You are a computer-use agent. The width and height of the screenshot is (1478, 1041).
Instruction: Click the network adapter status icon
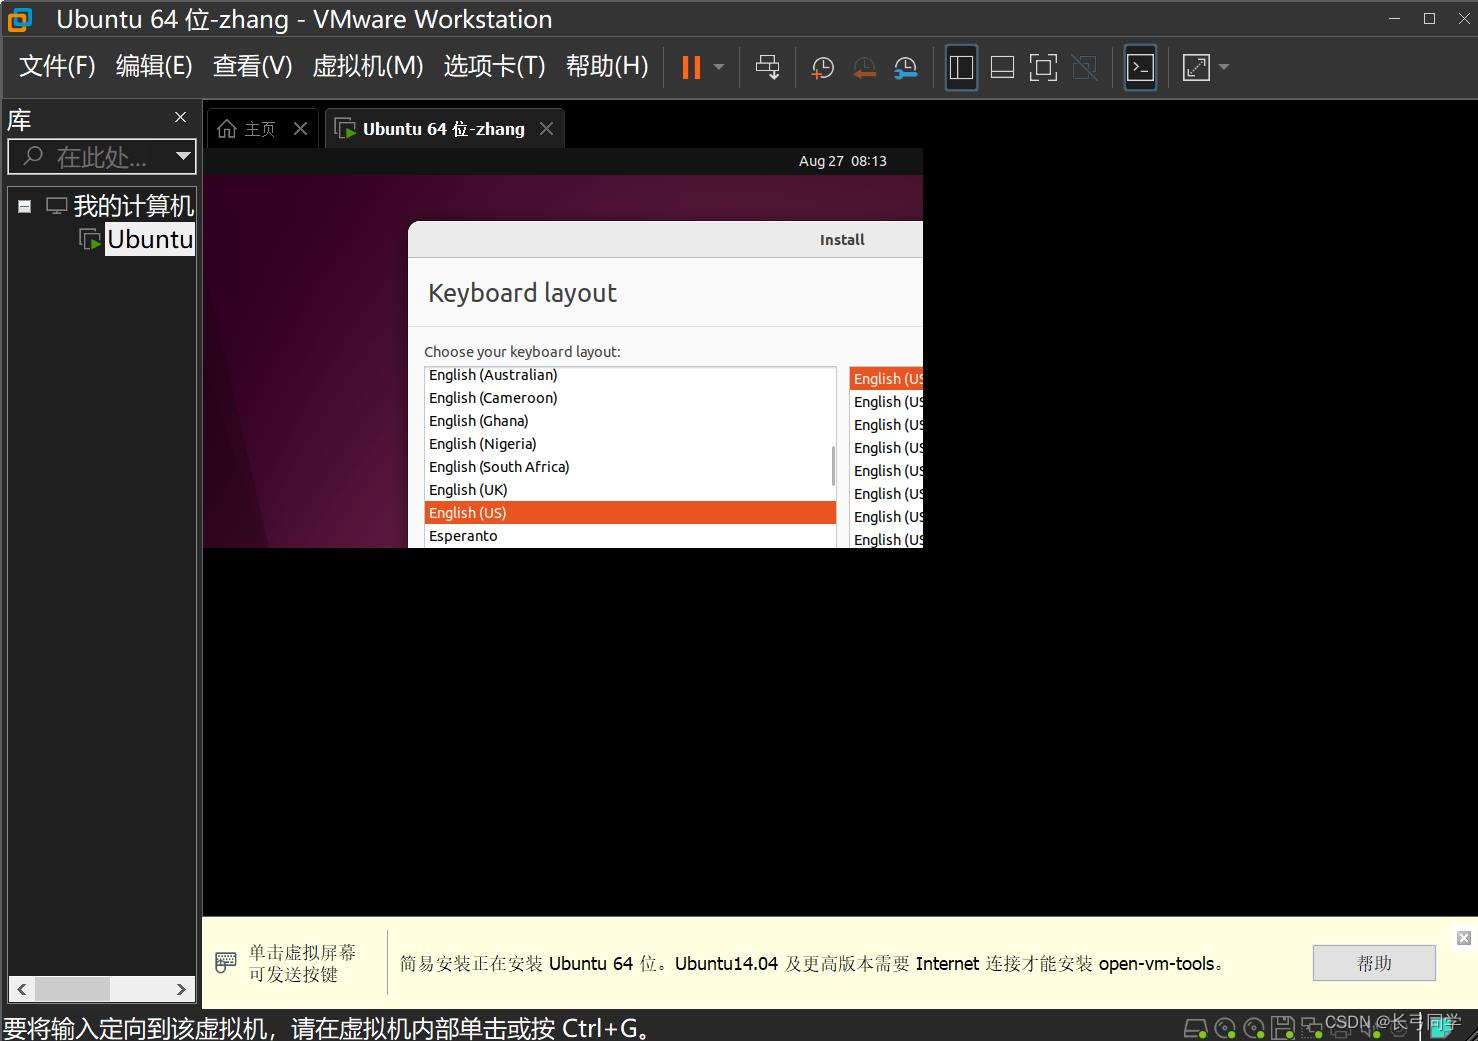point(1311,1028)
